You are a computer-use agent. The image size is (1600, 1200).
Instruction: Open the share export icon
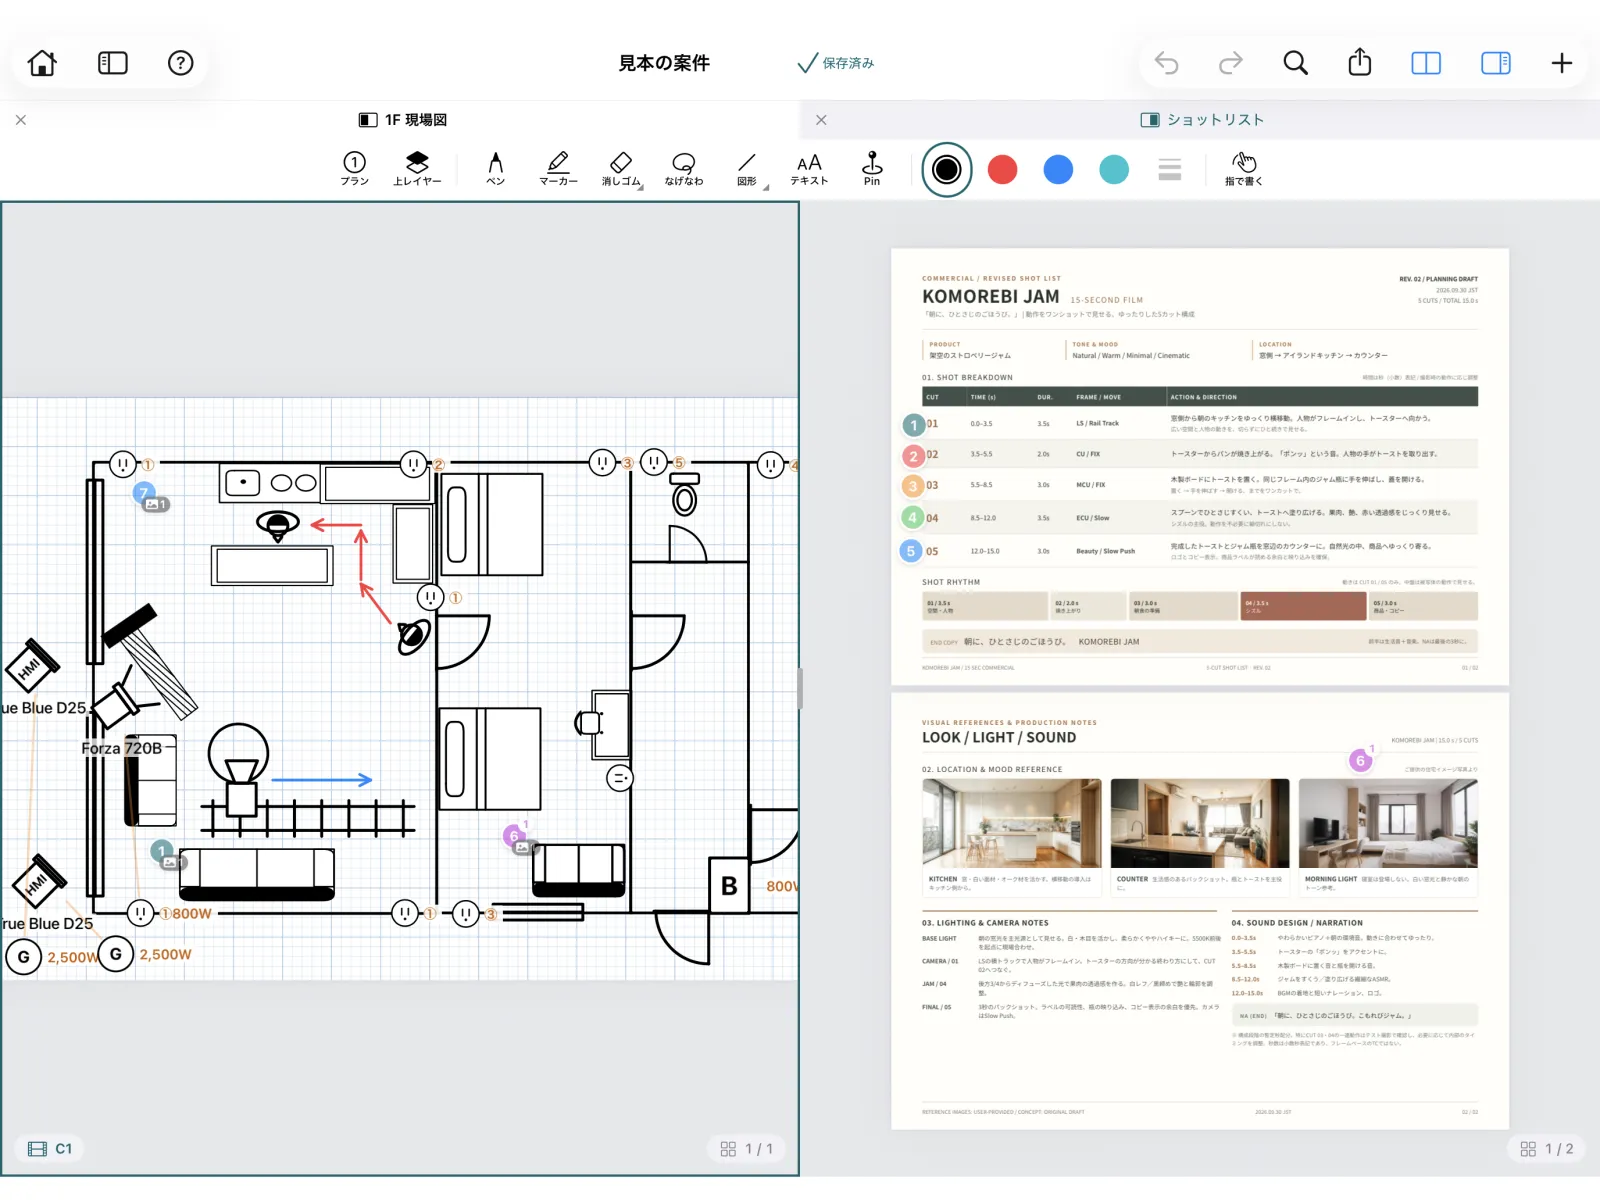pos(1360,62)
